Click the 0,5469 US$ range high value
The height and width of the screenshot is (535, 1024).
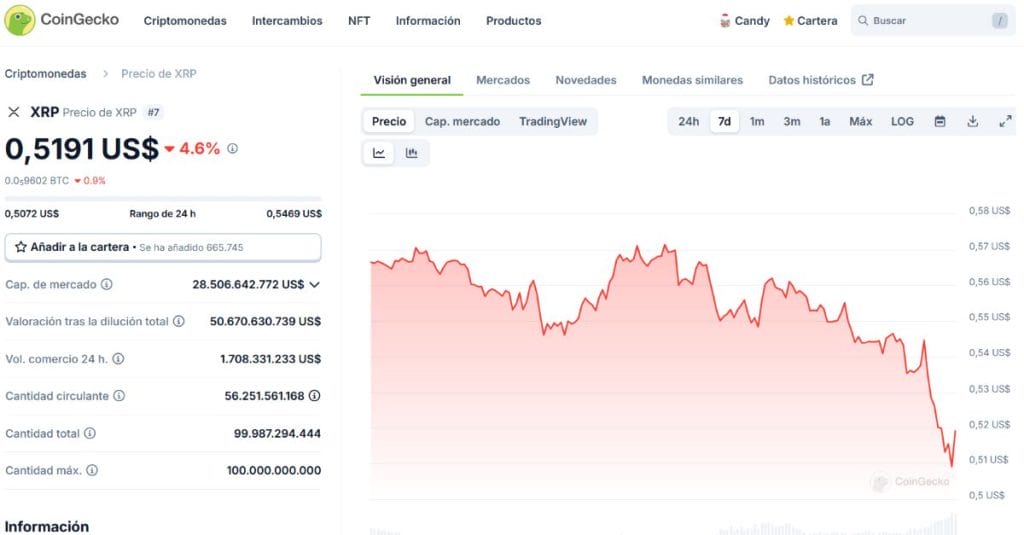pyautogui.click(x=294, y=214)
